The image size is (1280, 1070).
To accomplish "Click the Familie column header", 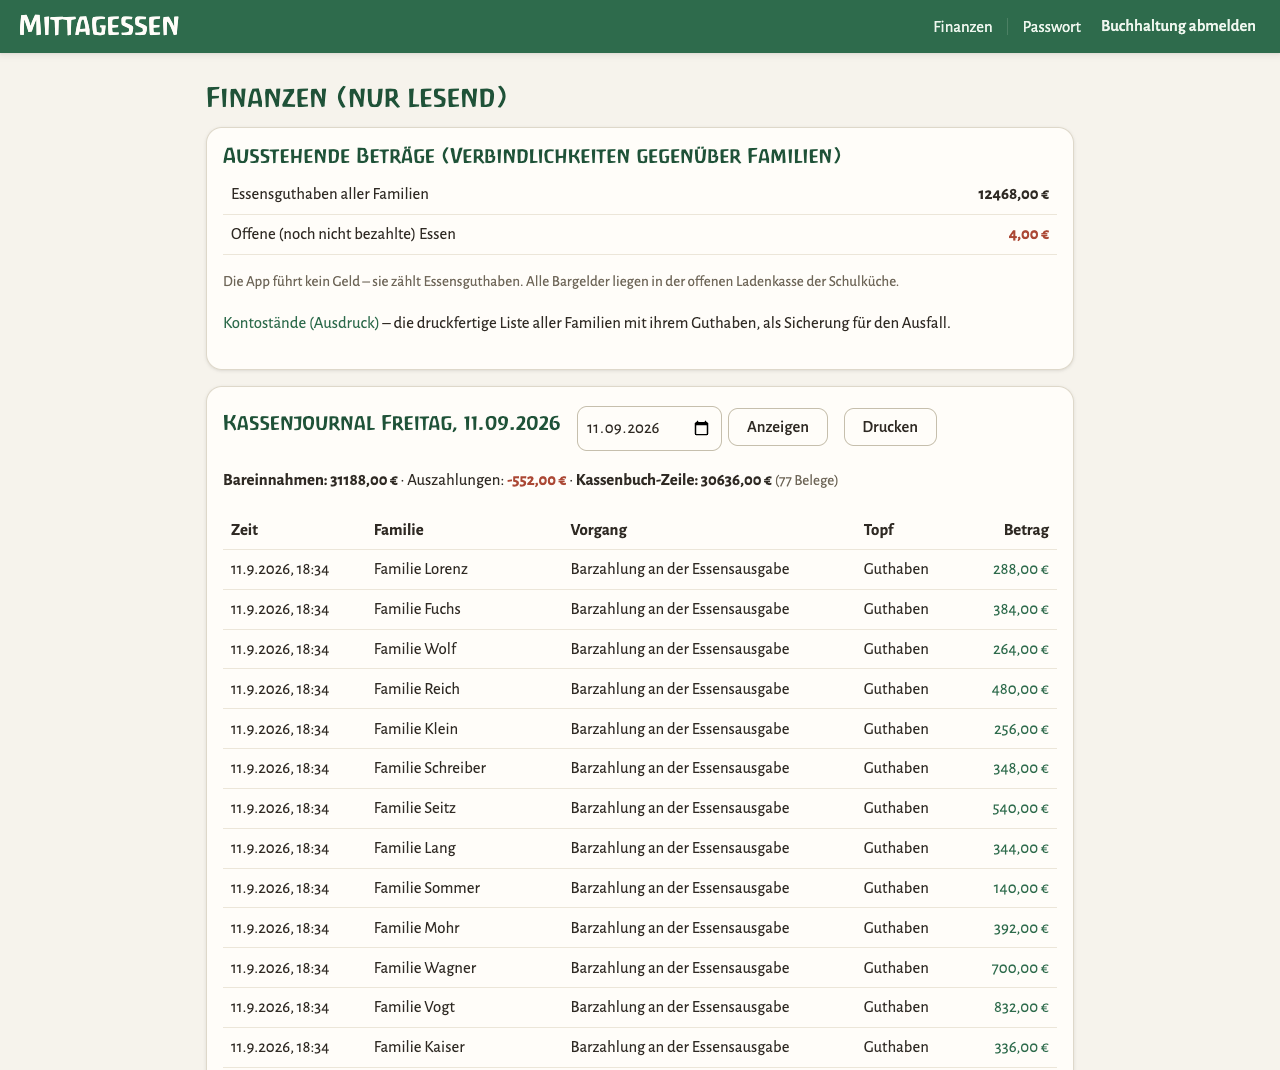I will [x=399, y=530].
